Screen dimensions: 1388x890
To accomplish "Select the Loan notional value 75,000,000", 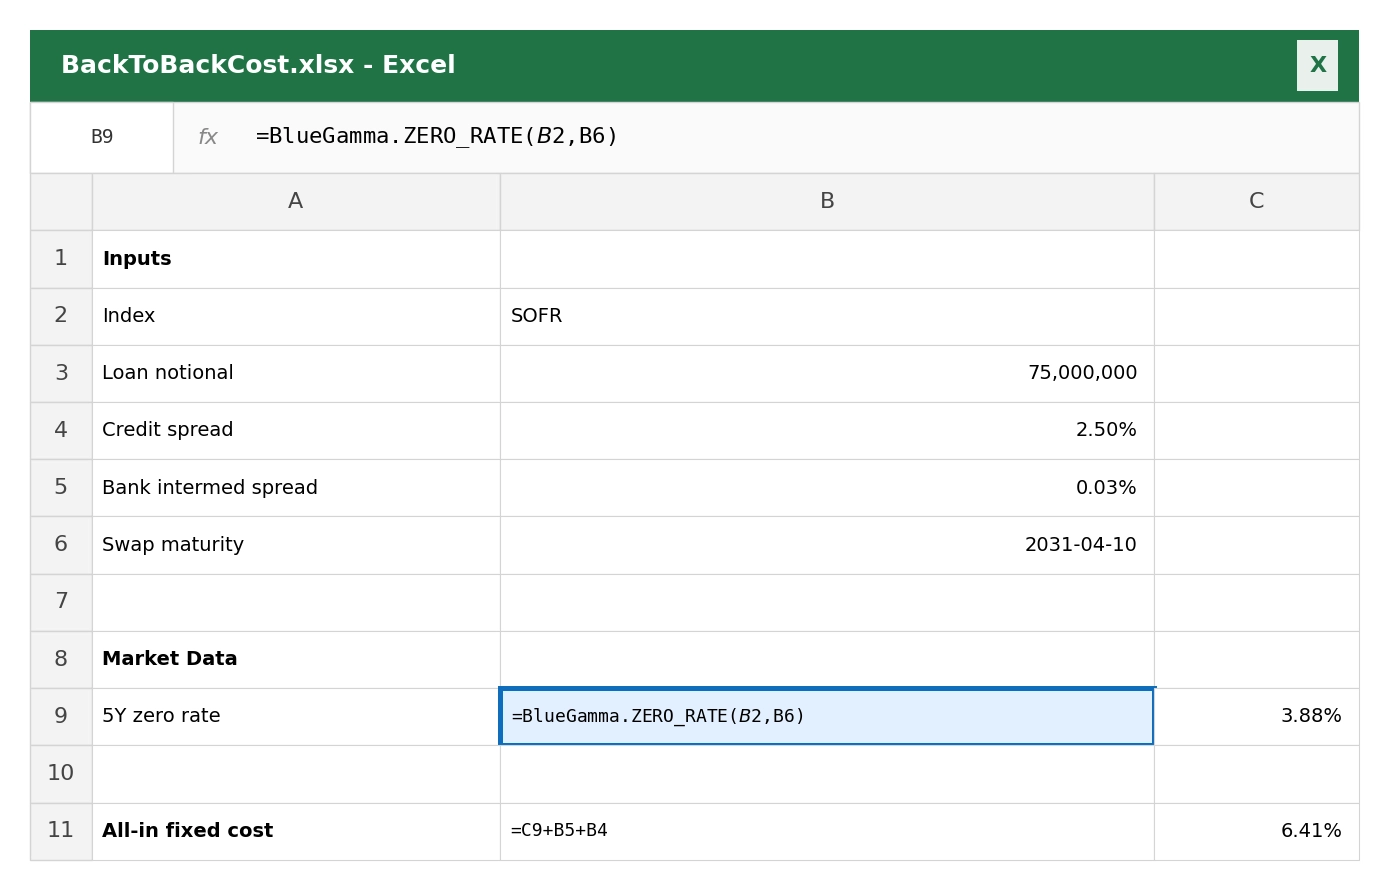I will click(826, 373).
